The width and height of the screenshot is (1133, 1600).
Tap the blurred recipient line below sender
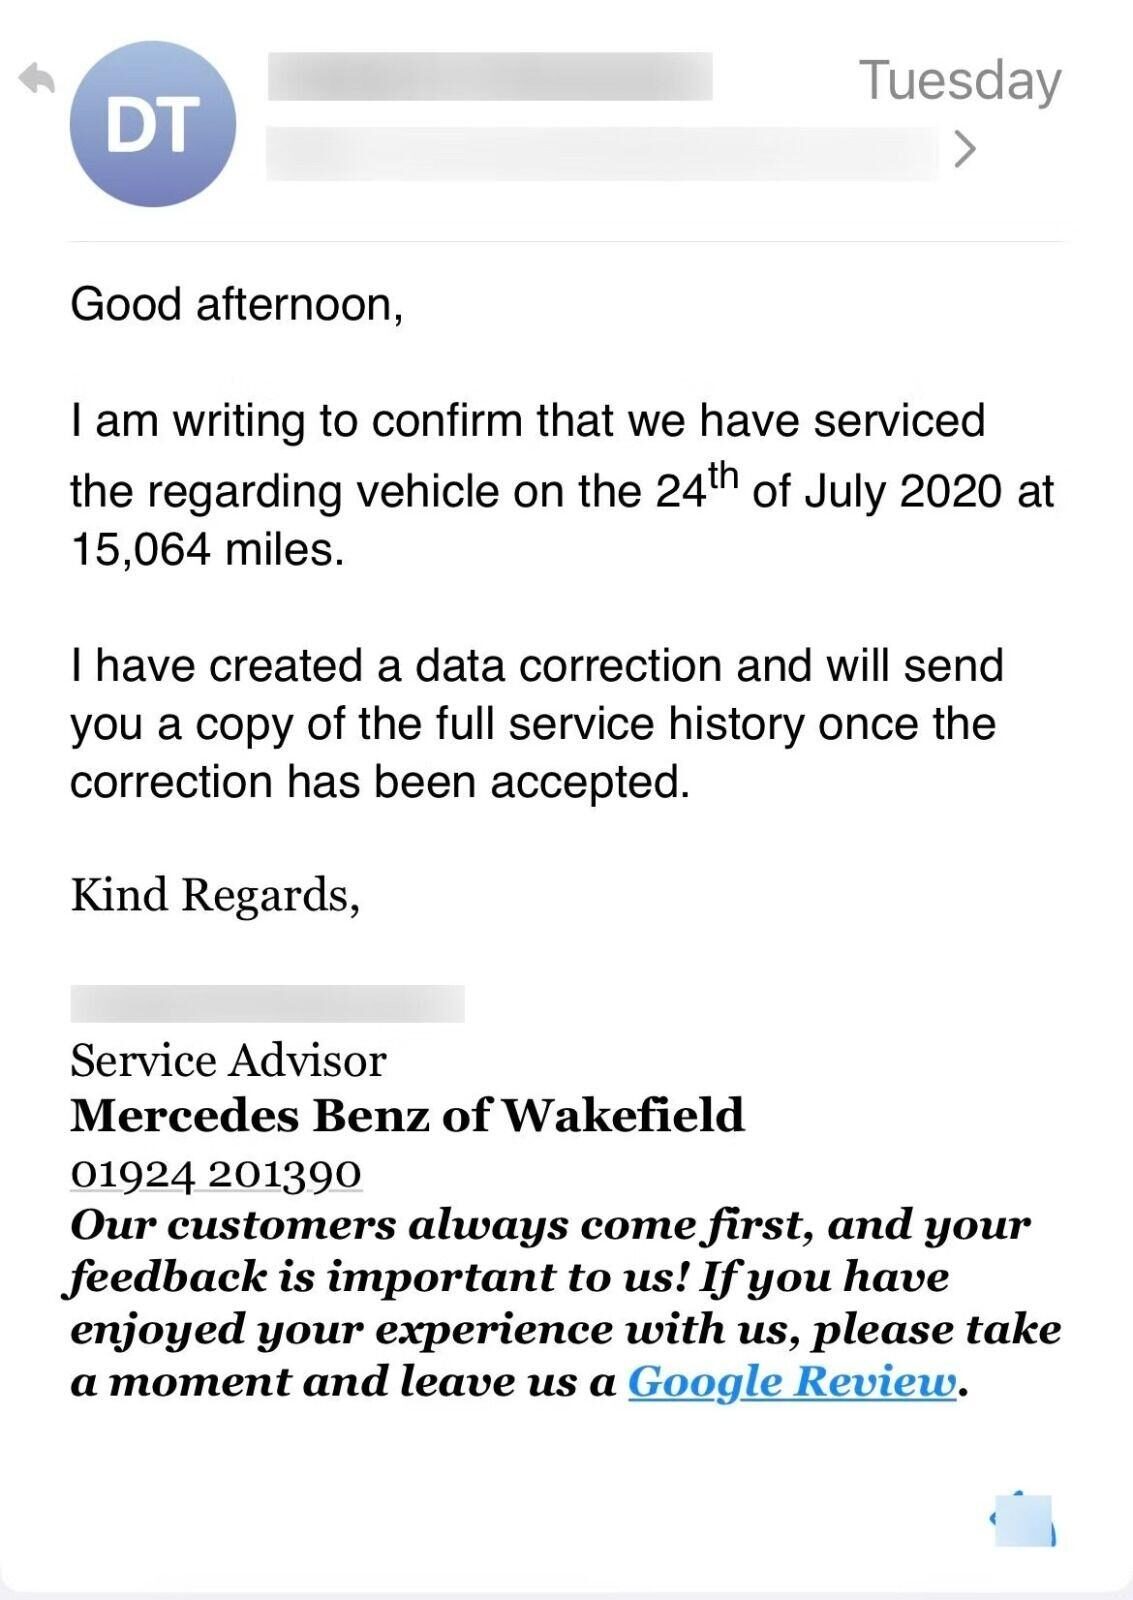pyautogui.click(x=600, y=153)
